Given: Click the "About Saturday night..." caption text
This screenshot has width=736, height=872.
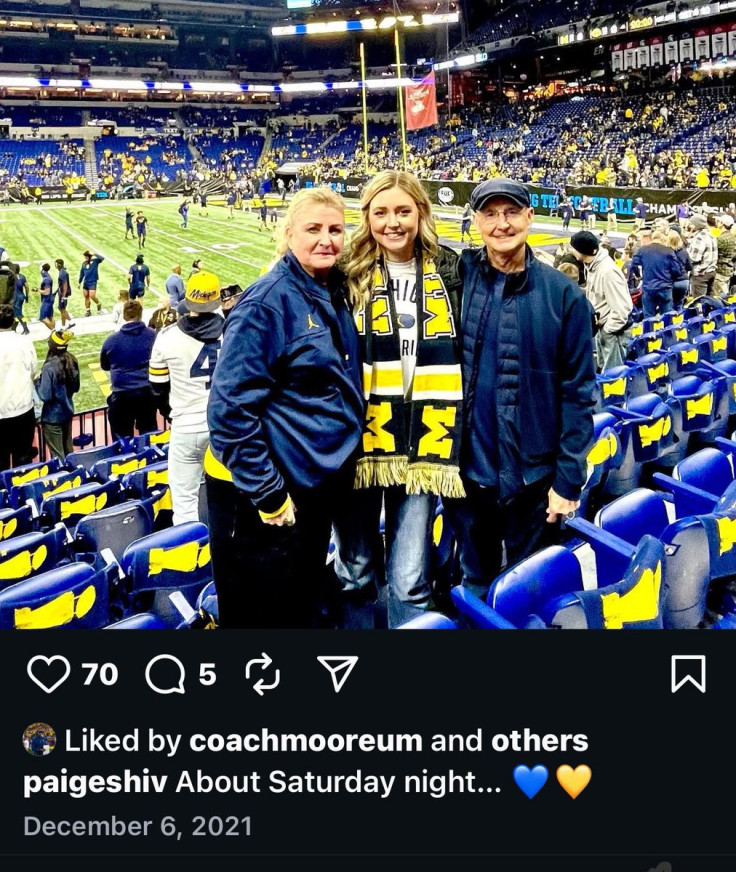Looking at the screenshot, I should pyautogui.click(x=338, y=782).
